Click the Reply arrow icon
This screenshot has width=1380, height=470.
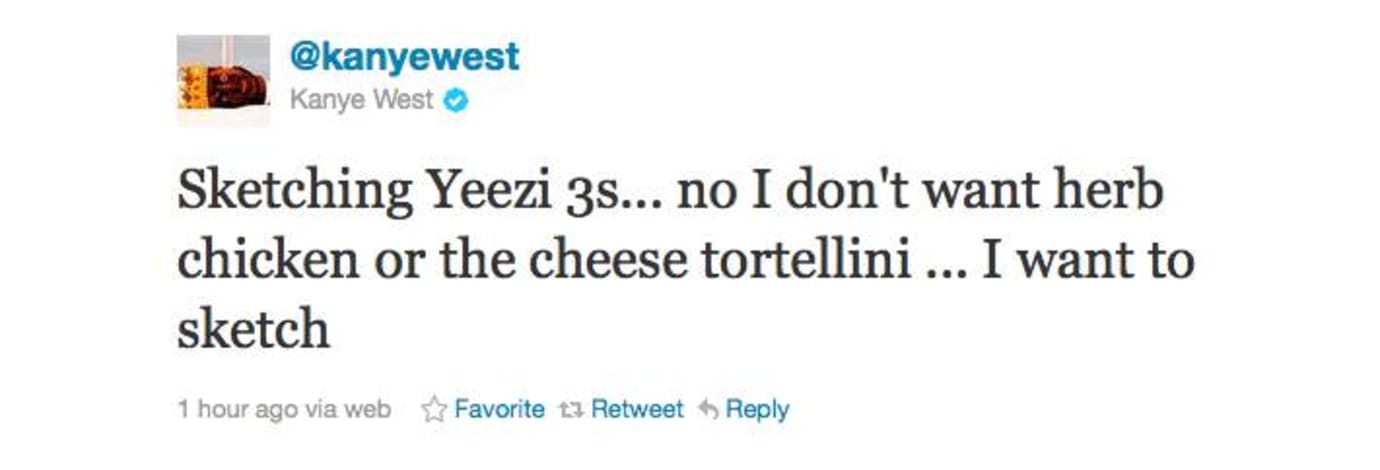[708, 410]
